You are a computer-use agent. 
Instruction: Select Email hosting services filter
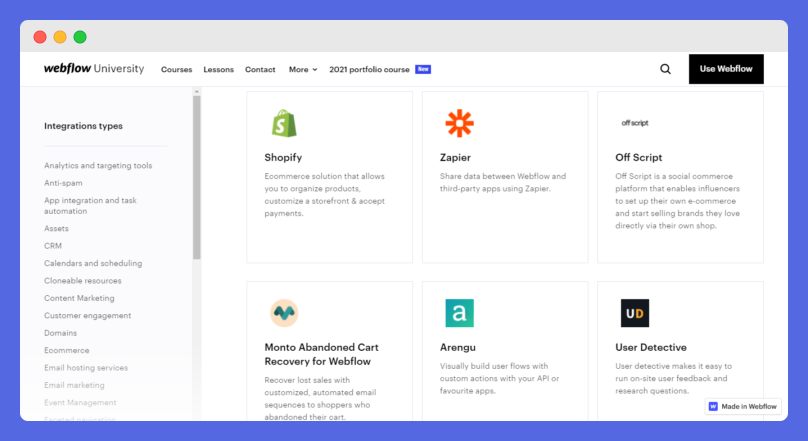click(x=86, y=368)
